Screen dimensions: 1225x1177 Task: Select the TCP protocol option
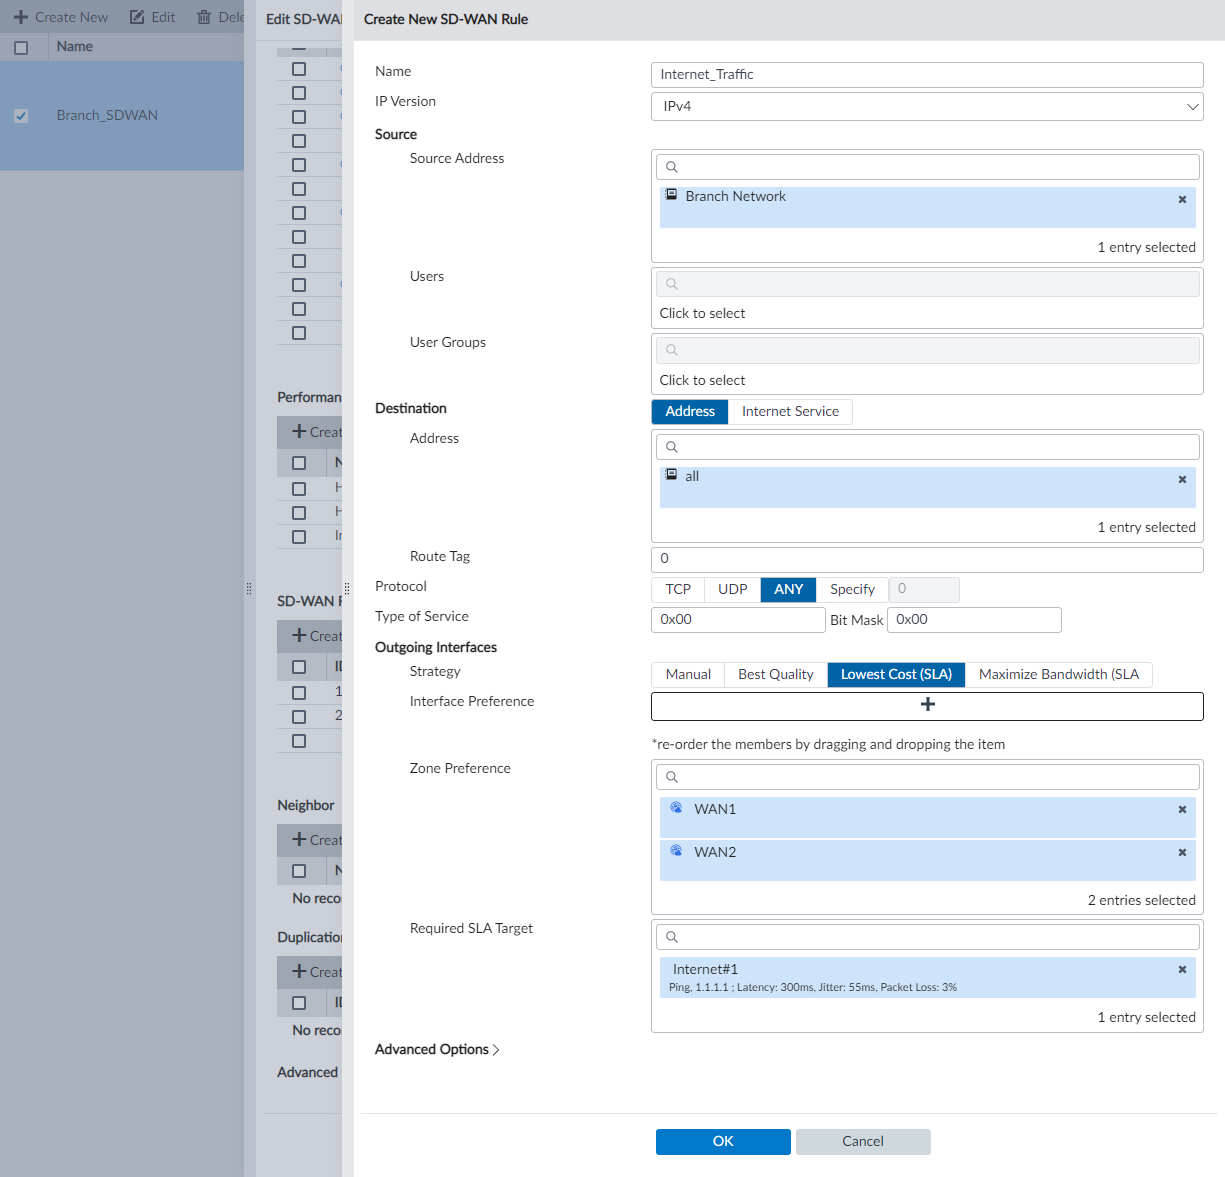coord(677,589)
